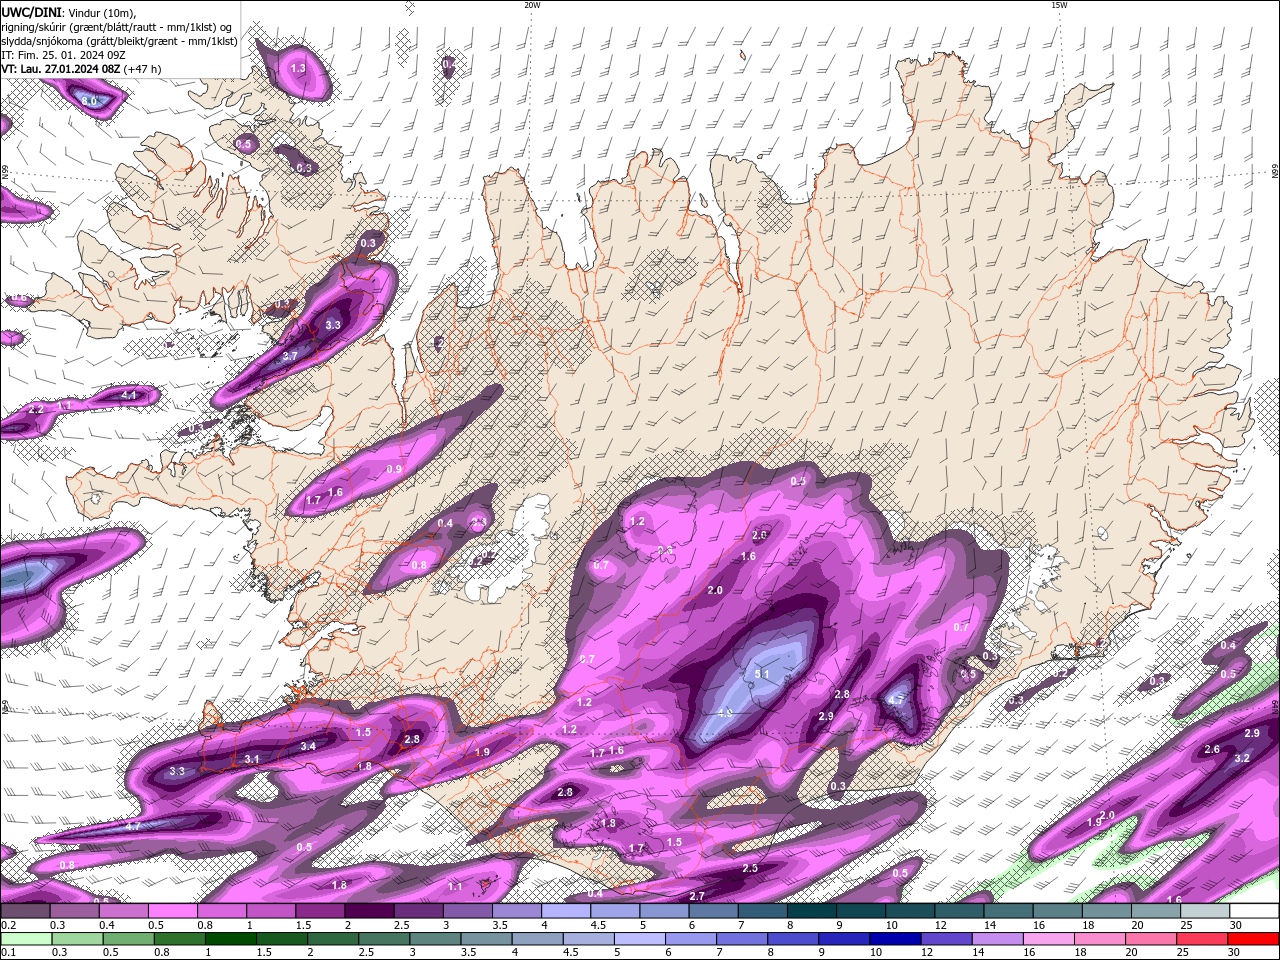Pick the navy blue swatch in the rain scale

click(x=894, y=939)
